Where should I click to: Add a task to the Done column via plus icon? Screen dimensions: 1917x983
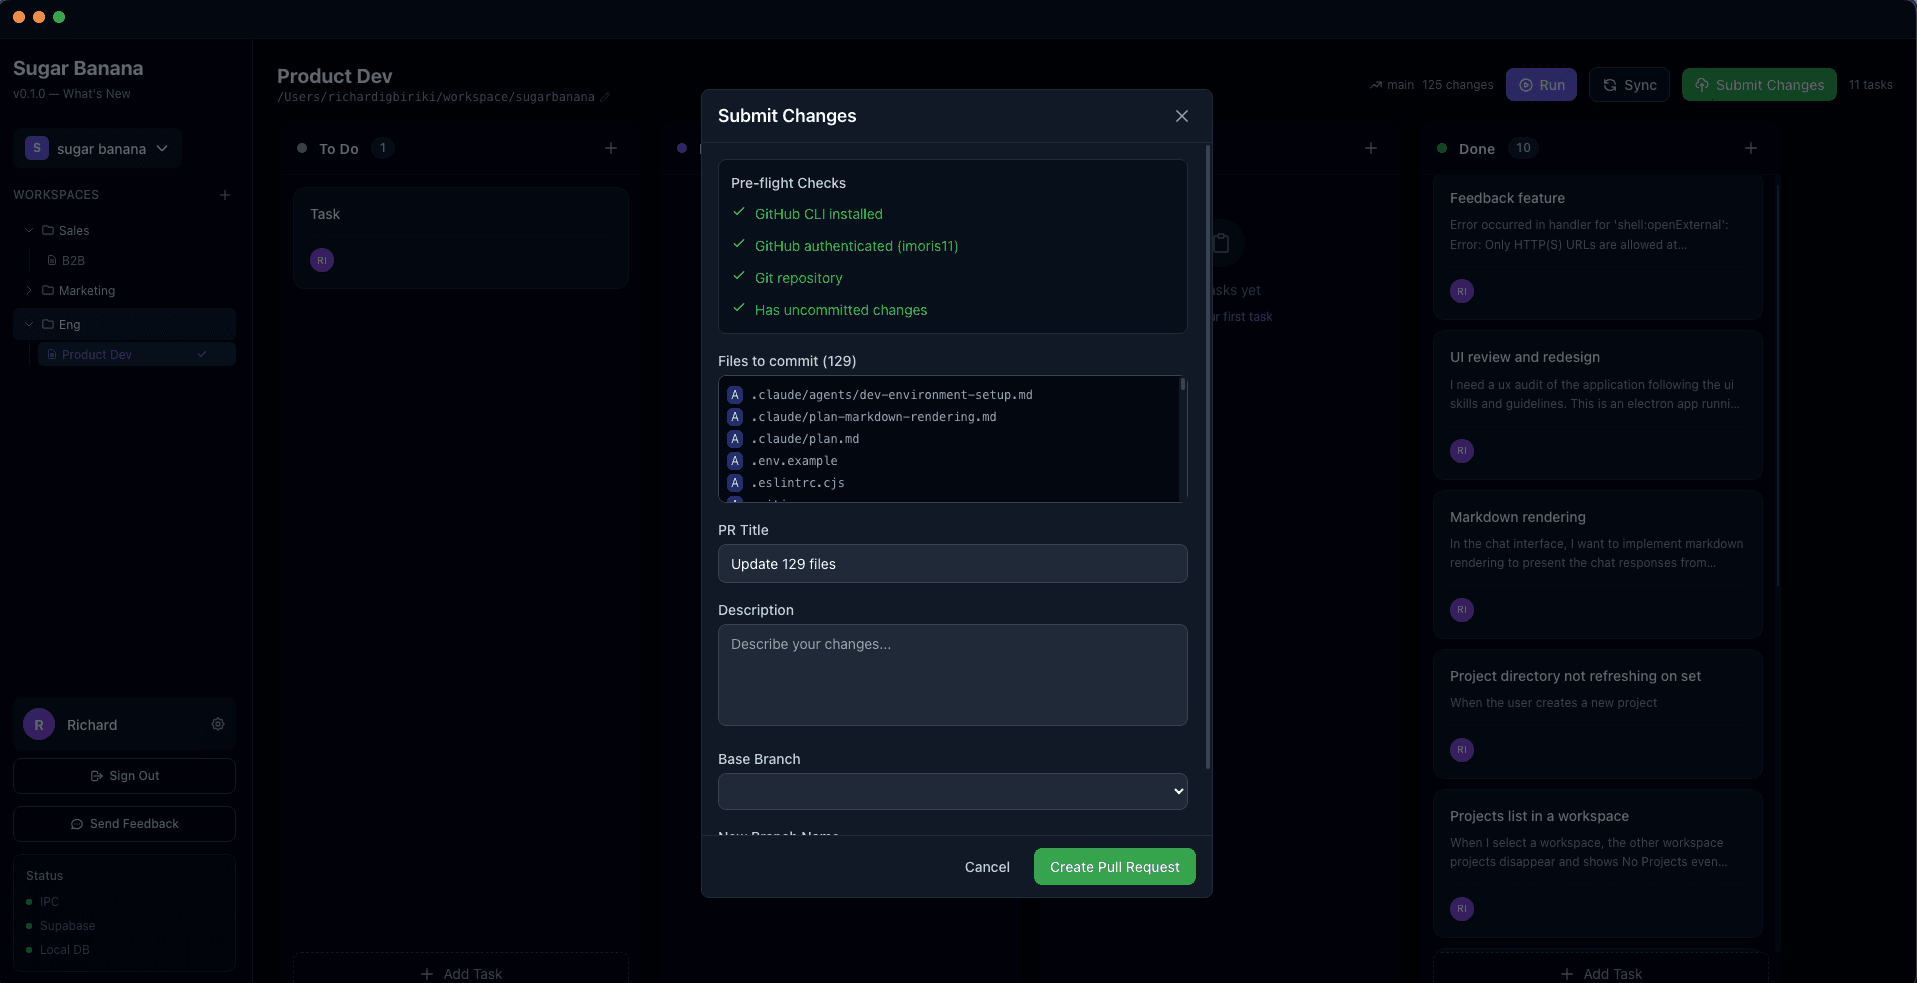[1750, 148]
